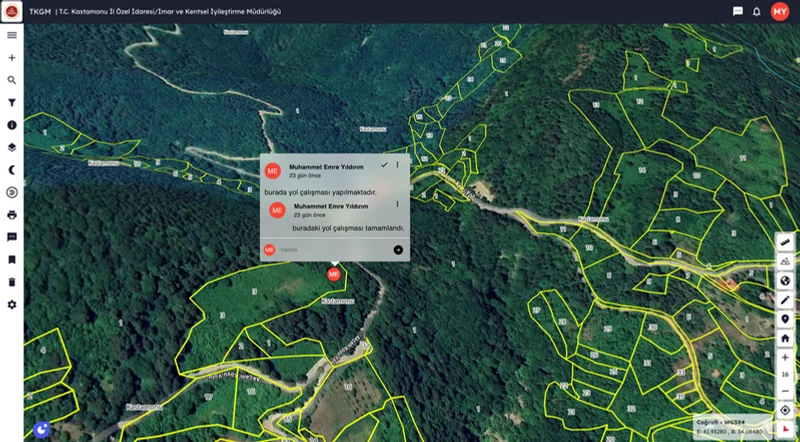This screenshot has height=442, width=800.
Task: Open the reply comment's three-dot options menu
Action: [x=397, y=204]
